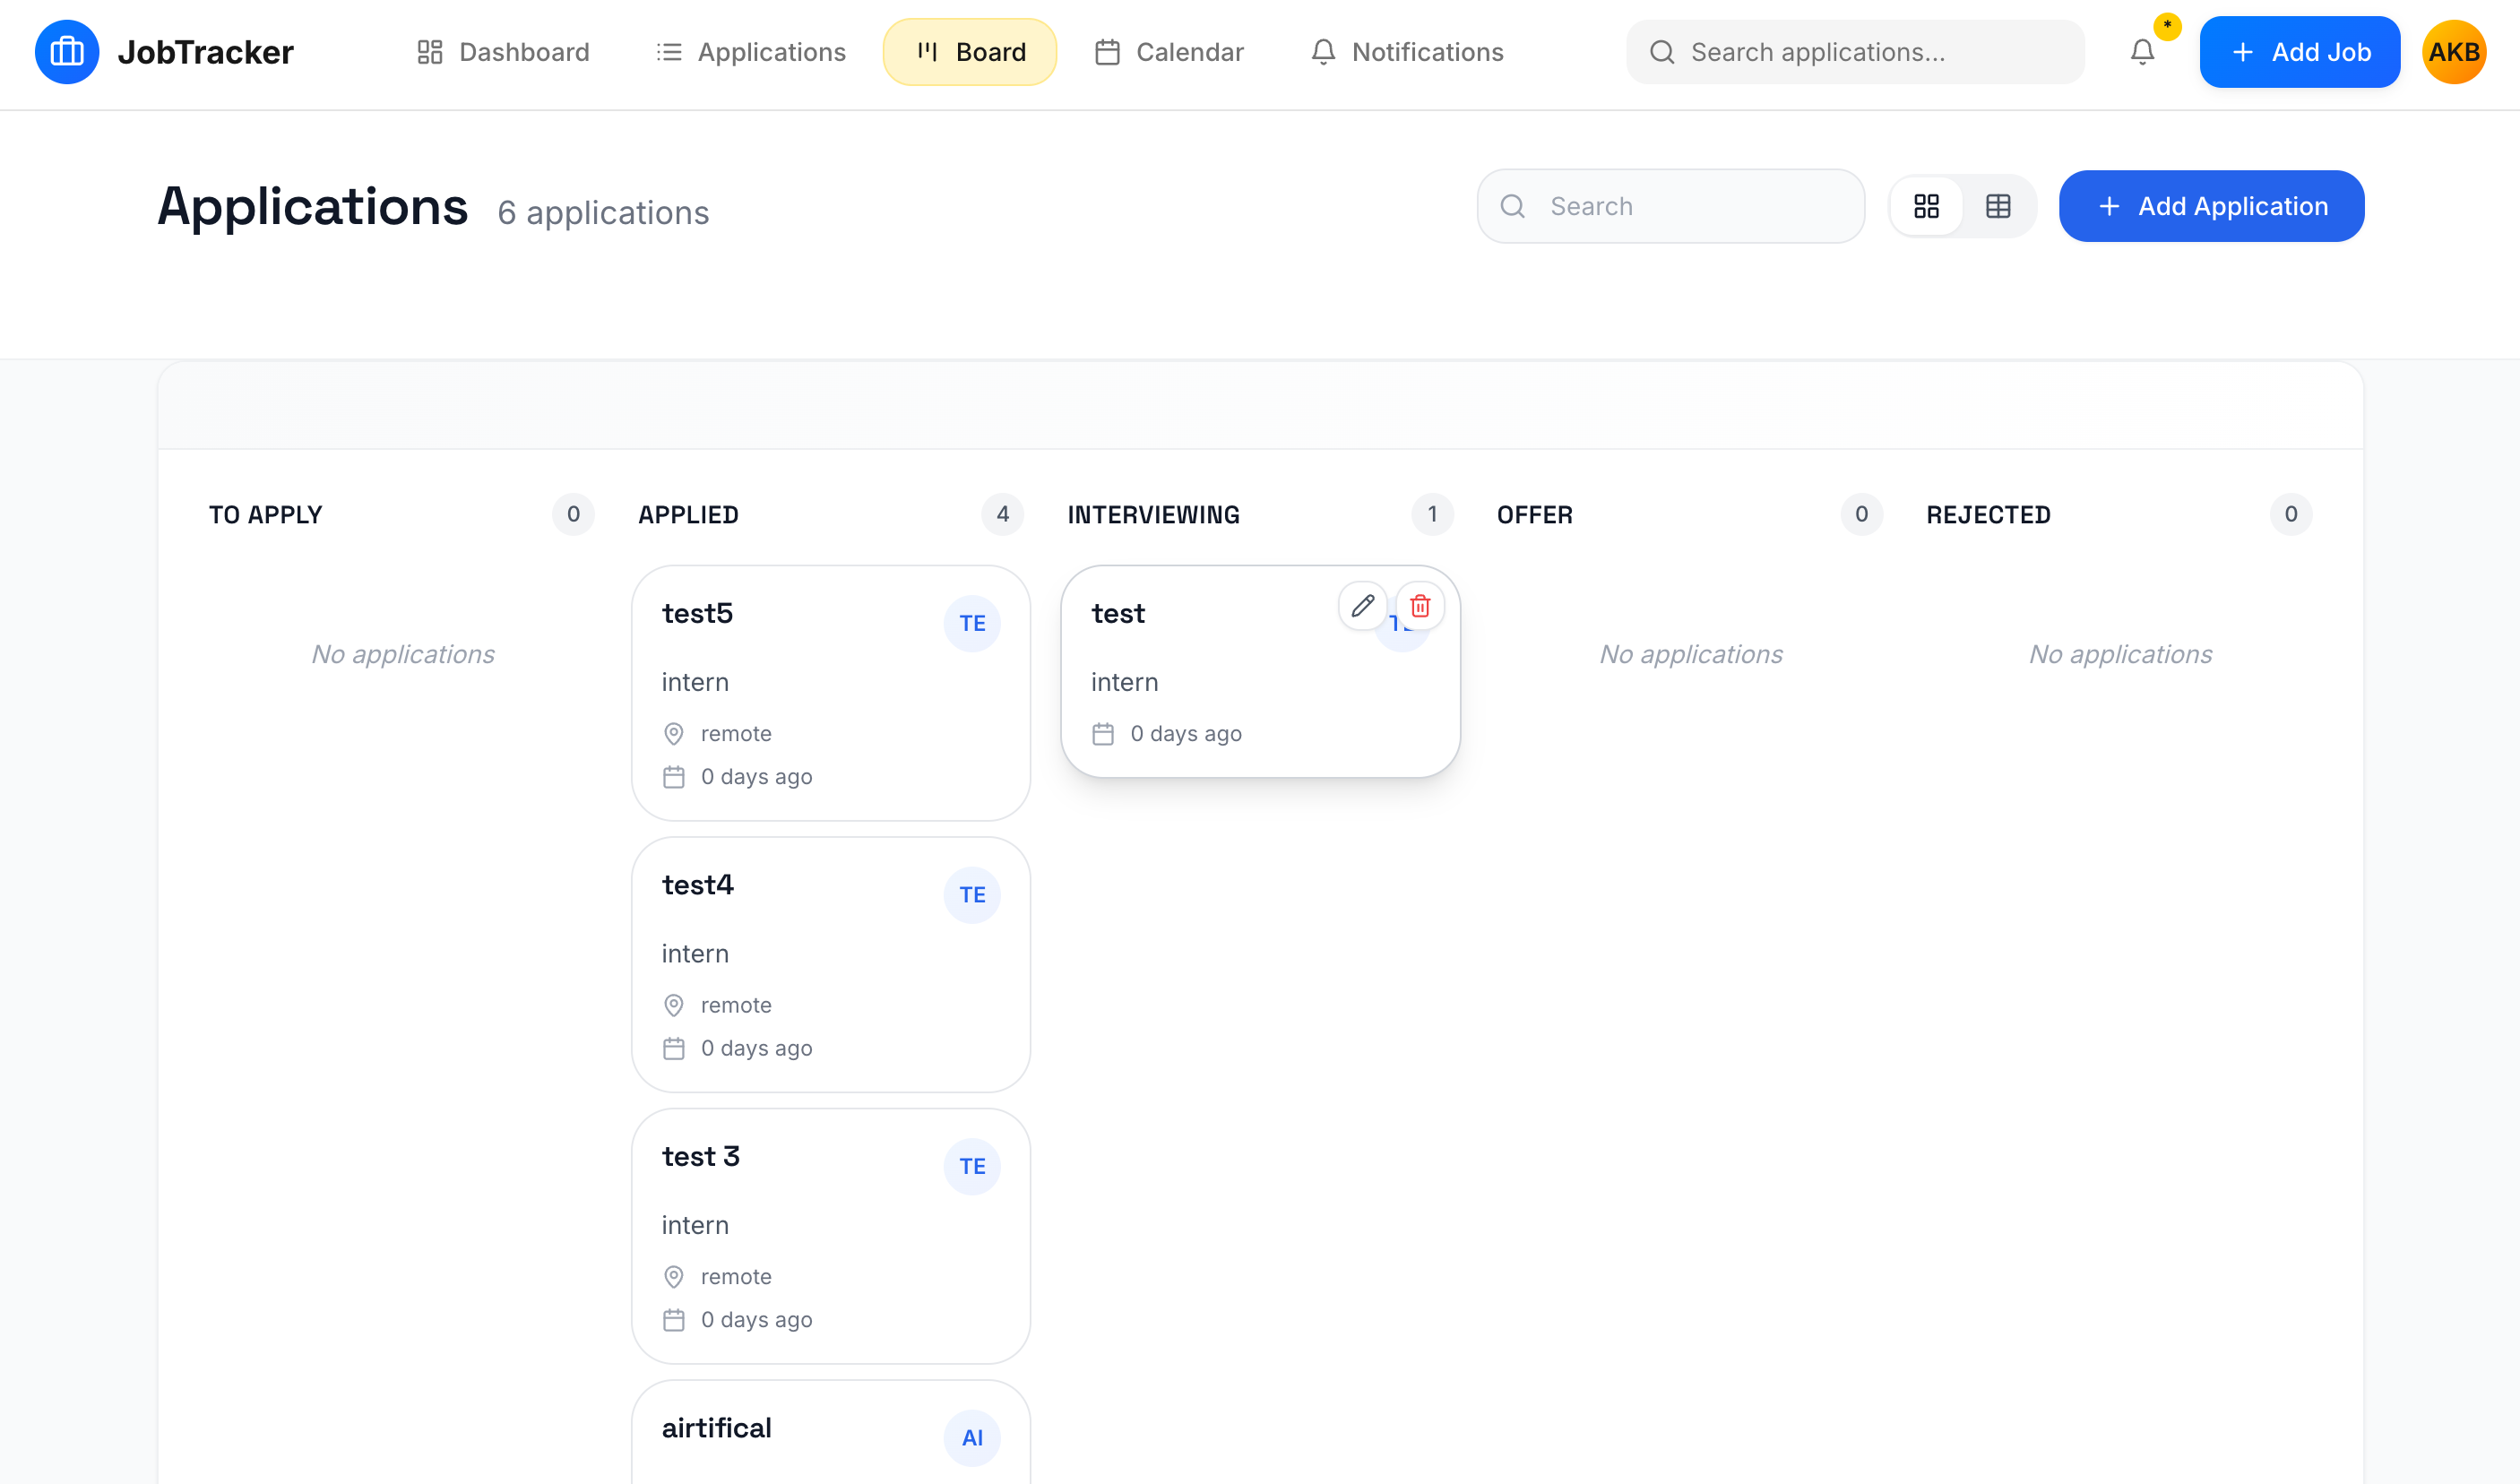Click the Interviewing column header

tap(1154, 515)
